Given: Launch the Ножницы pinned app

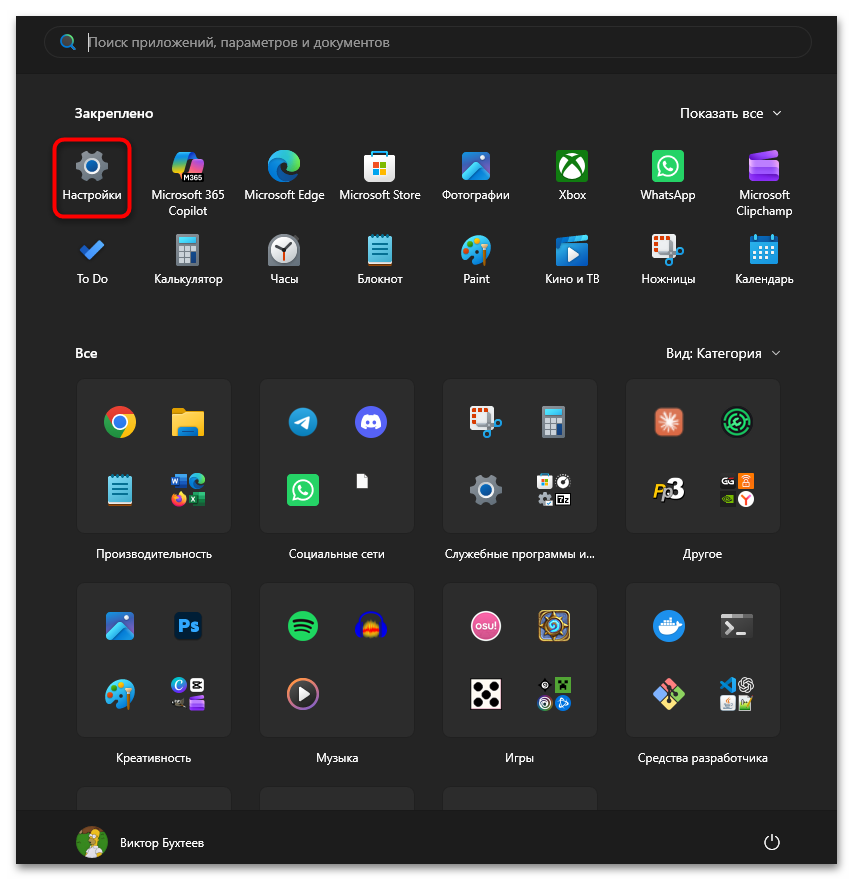Looking at the screenshot, I should [668, 260].
